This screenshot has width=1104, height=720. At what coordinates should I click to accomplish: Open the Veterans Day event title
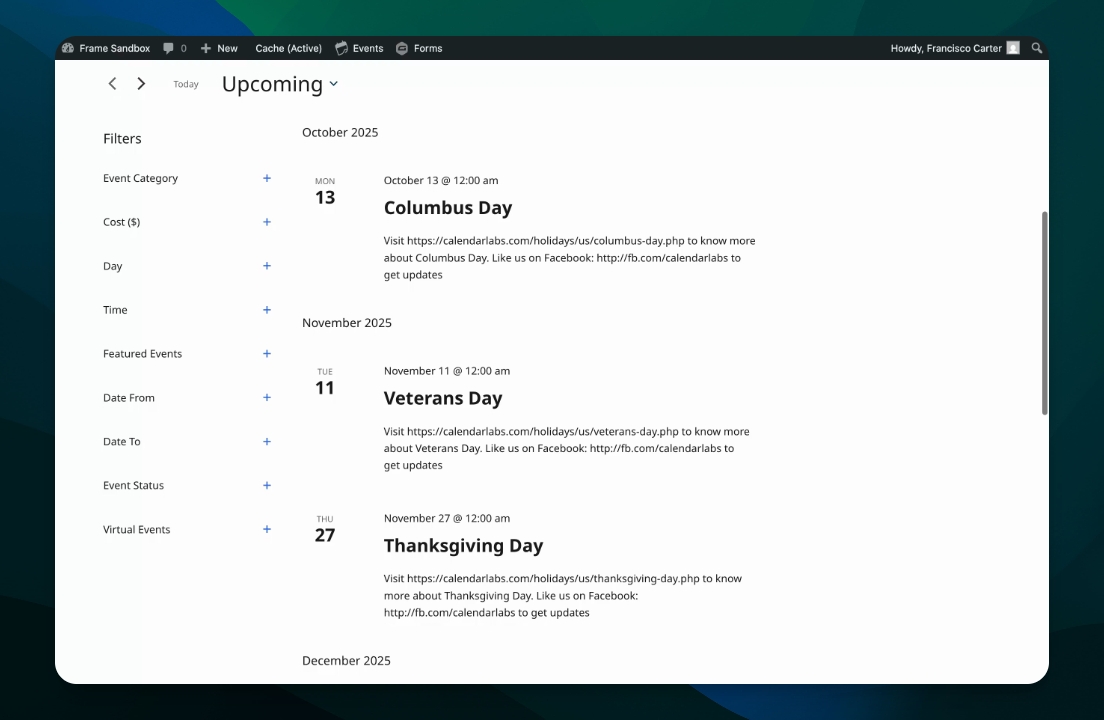[443, 398]
